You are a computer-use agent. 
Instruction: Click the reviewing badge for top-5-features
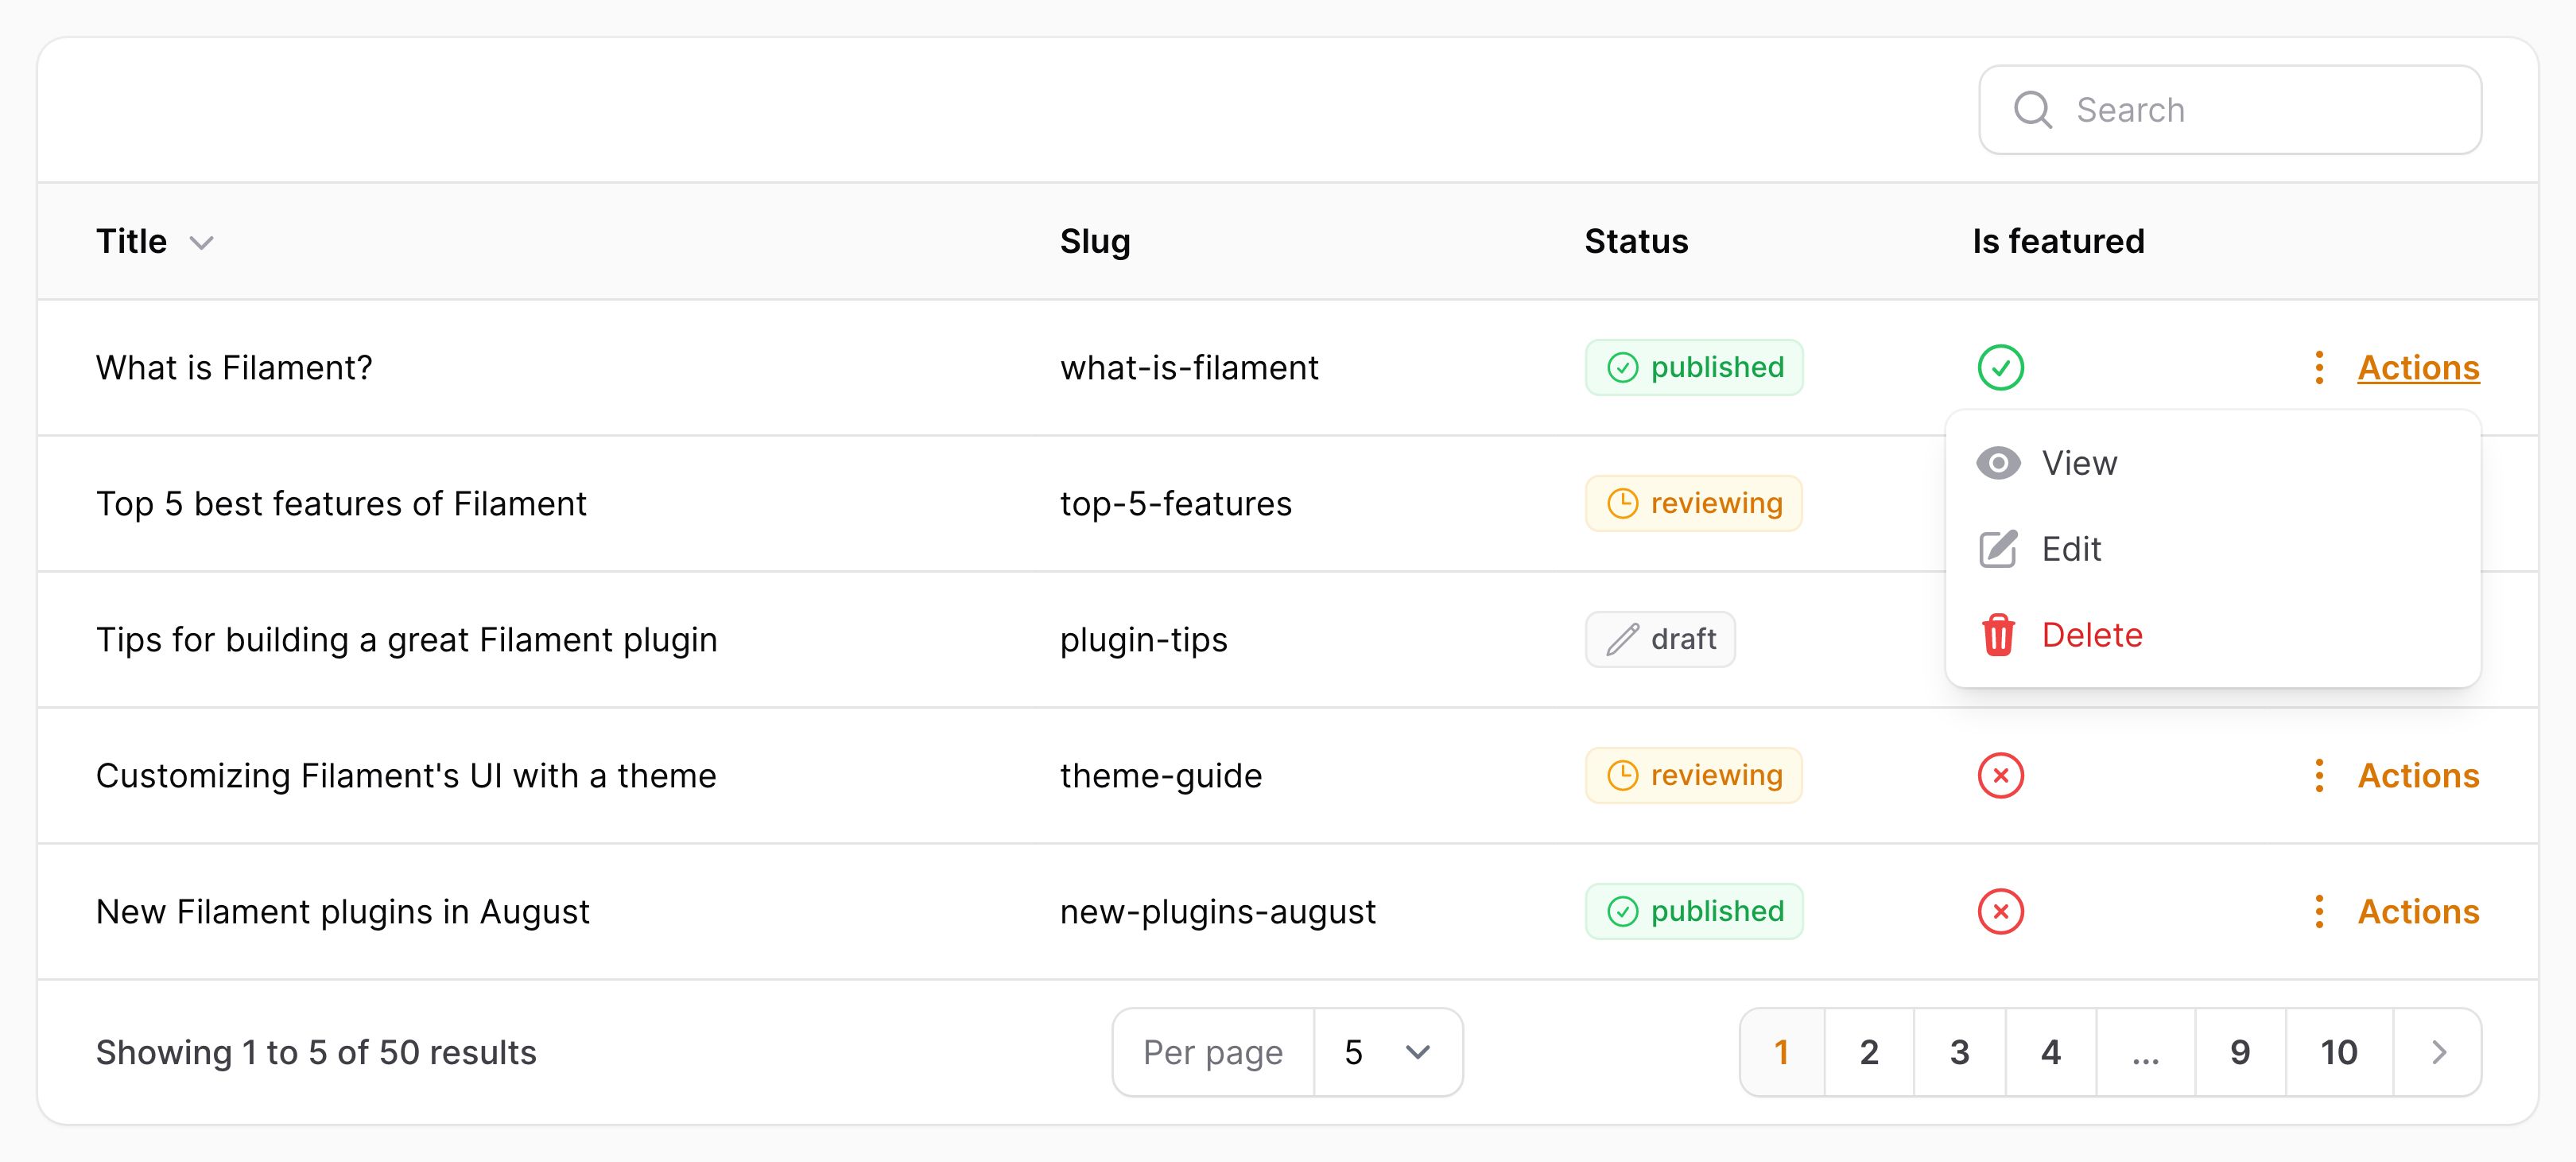1694,503
